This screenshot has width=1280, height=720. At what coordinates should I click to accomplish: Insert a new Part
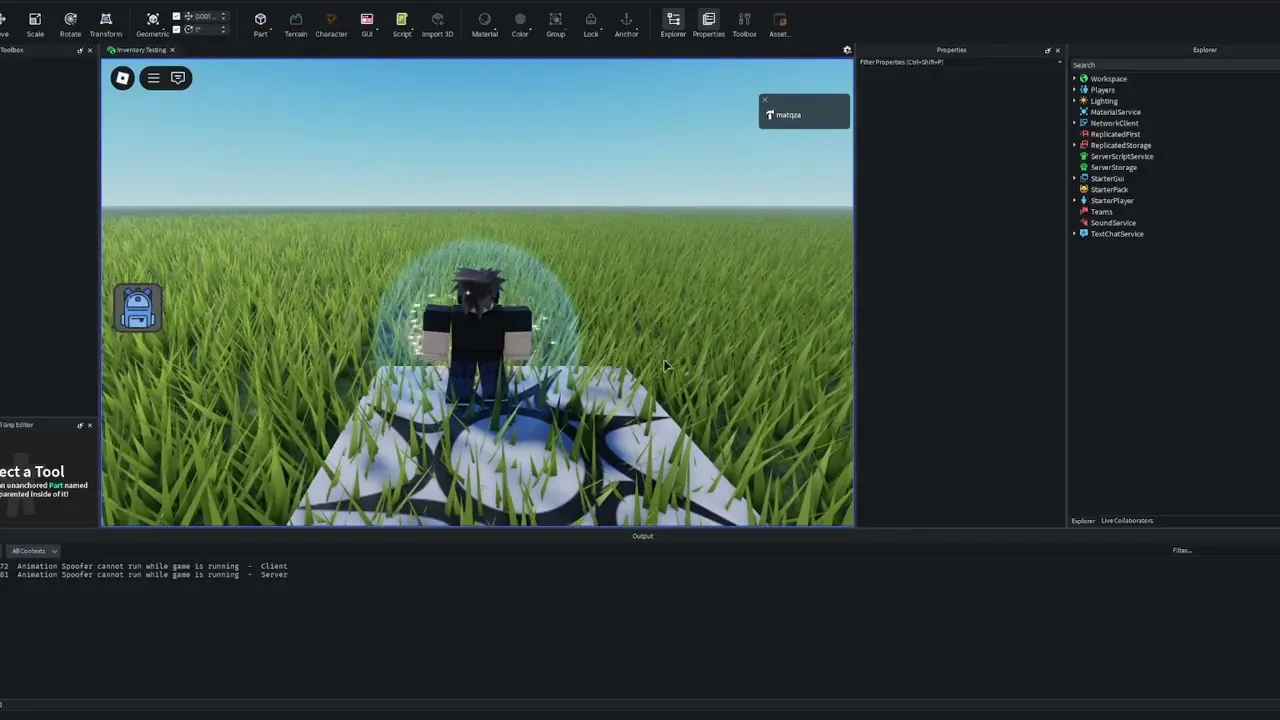click(260, 24)
